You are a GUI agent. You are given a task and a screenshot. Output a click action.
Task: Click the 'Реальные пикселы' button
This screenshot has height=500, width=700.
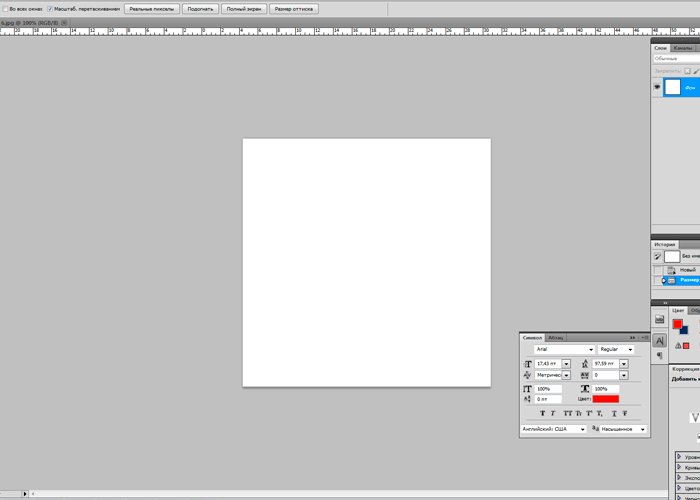tap(152, 8)
